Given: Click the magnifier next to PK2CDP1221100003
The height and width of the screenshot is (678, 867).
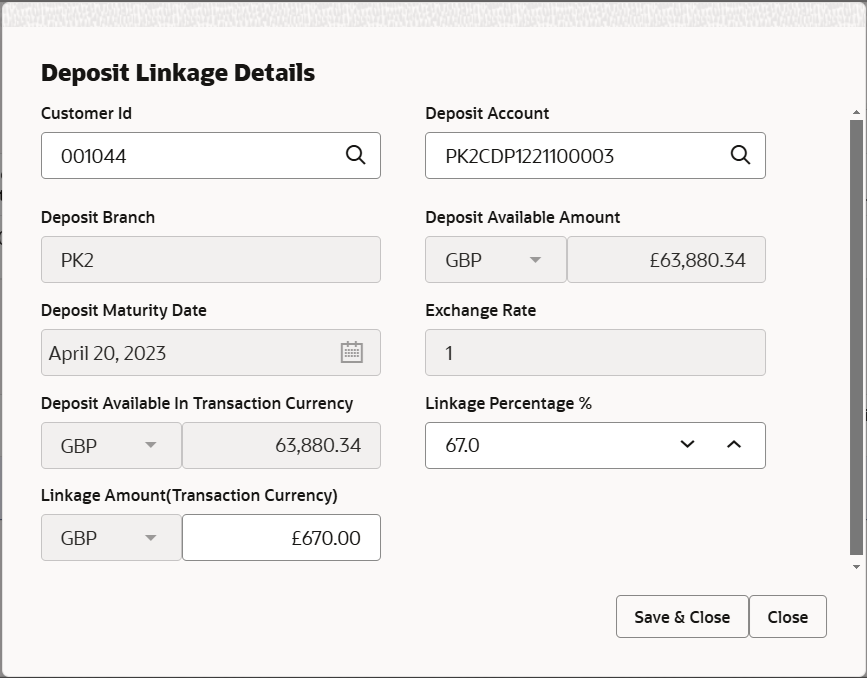Looking at the screenshot, I should pos(740,155).
